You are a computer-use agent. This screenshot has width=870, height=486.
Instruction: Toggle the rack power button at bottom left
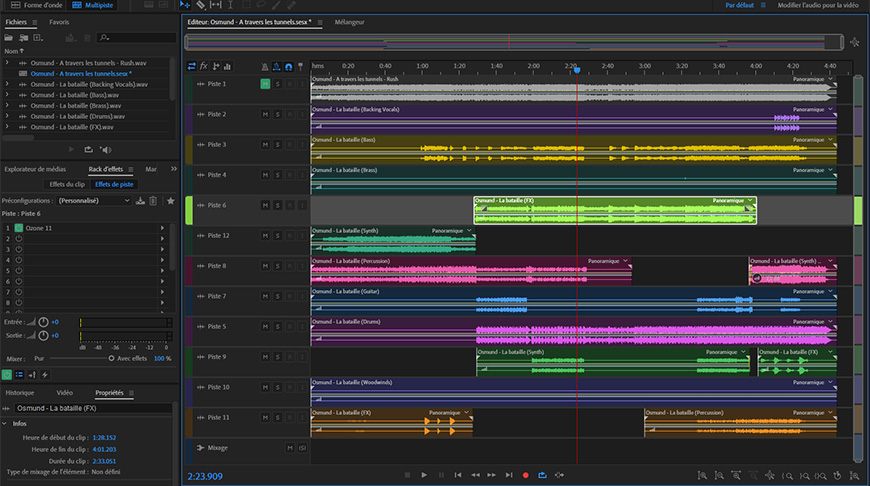7,375
